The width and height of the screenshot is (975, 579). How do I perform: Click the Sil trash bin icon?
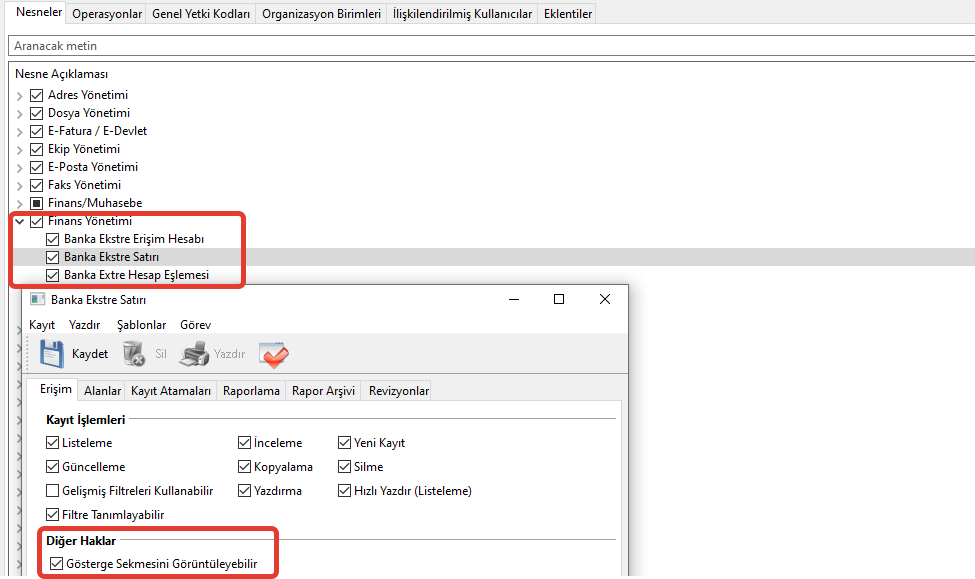point(133,354)
